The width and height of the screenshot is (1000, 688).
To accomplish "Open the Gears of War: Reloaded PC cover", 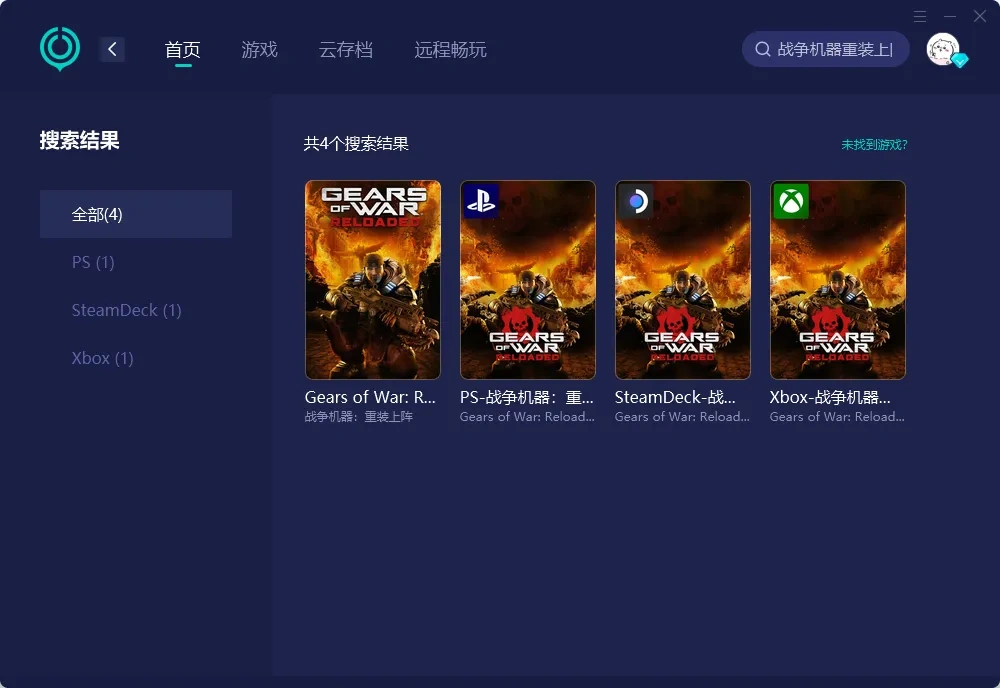I will [x=373, y=280].
